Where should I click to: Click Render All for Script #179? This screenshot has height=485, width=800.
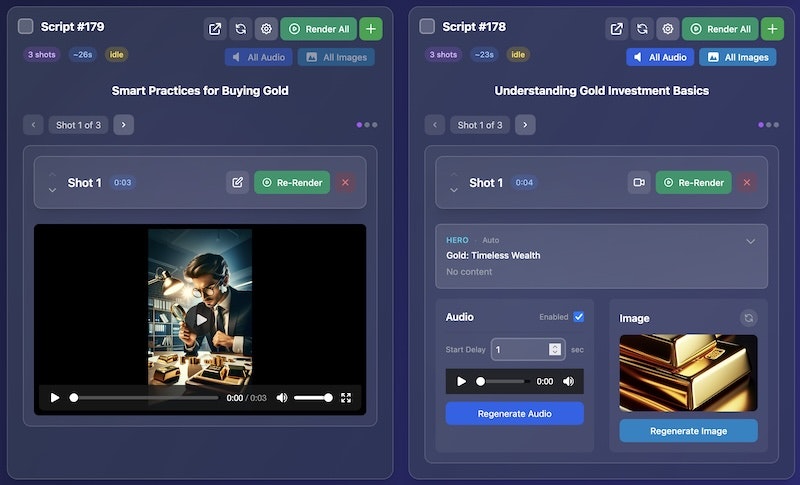[319, 29]
